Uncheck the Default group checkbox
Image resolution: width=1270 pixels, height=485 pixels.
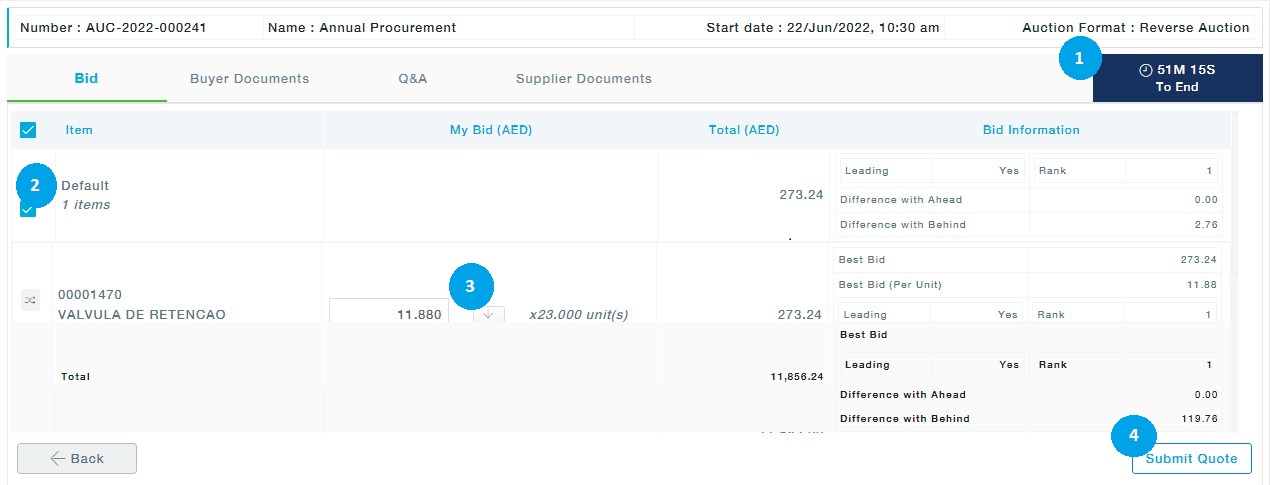[28, 209]
